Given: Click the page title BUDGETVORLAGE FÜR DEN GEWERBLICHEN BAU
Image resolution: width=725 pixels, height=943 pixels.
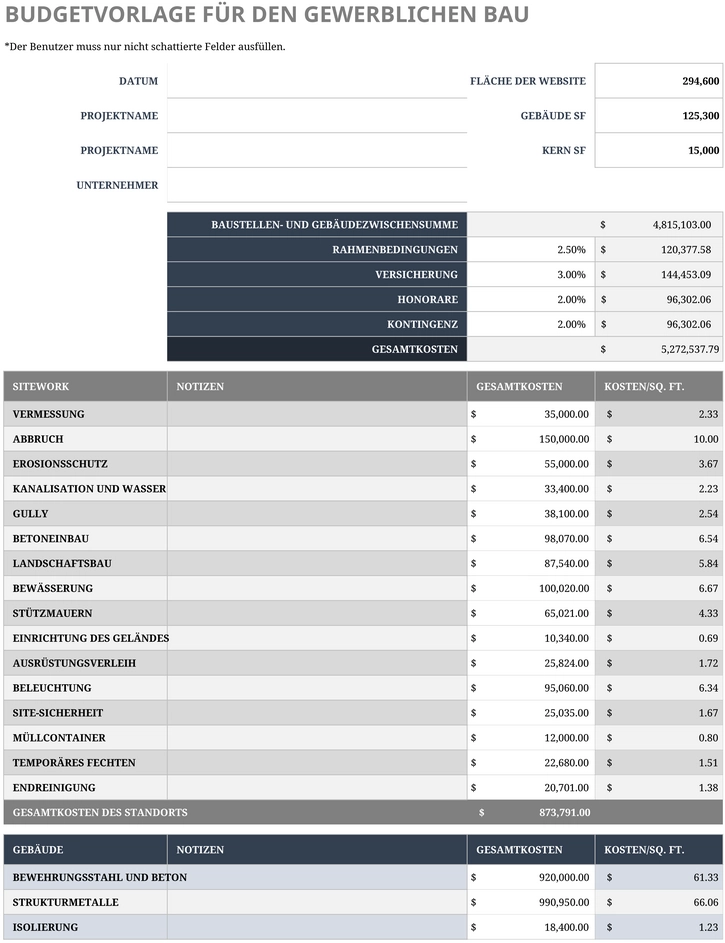Looking at the screenshot, I should tap(267, 14).
